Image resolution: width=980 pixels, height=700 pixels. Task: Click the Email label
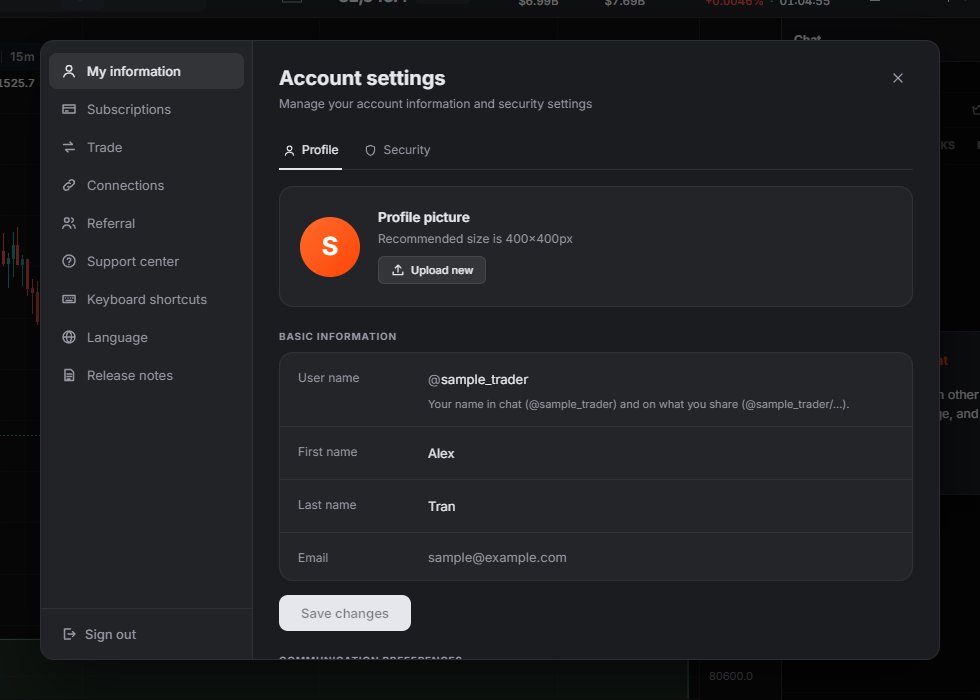(x=313, y=558)
